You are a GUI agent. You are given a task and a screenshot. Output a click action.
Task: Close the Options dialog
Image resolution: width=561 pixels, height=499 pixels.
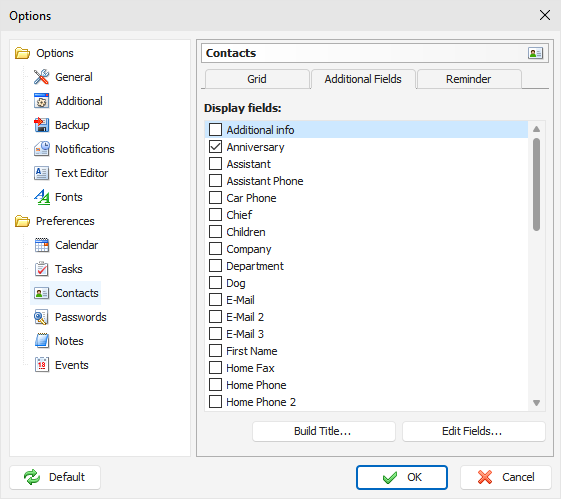coord(545,15)
